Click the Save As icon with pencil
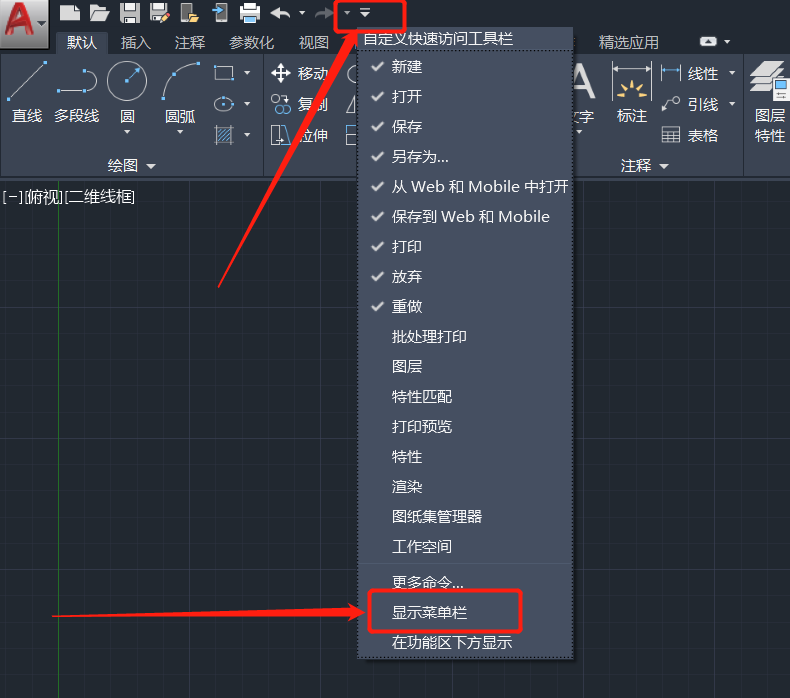Viewport: 790px width, 698px height. click(160, 13)
